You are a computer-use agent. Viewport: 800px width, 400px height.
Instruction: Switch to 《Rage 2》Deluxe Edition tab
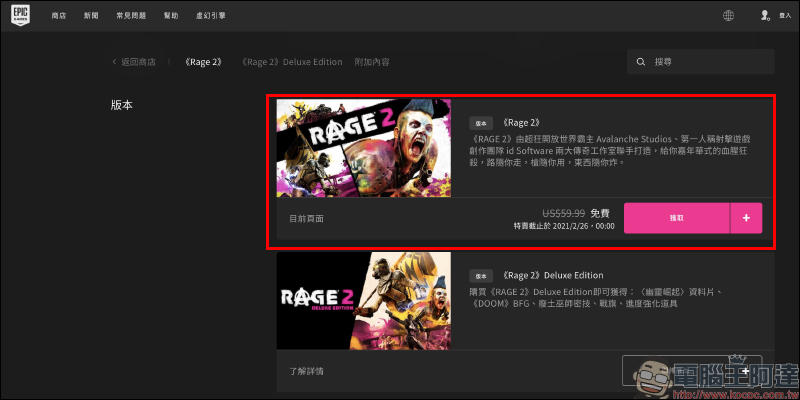(291, 62)
